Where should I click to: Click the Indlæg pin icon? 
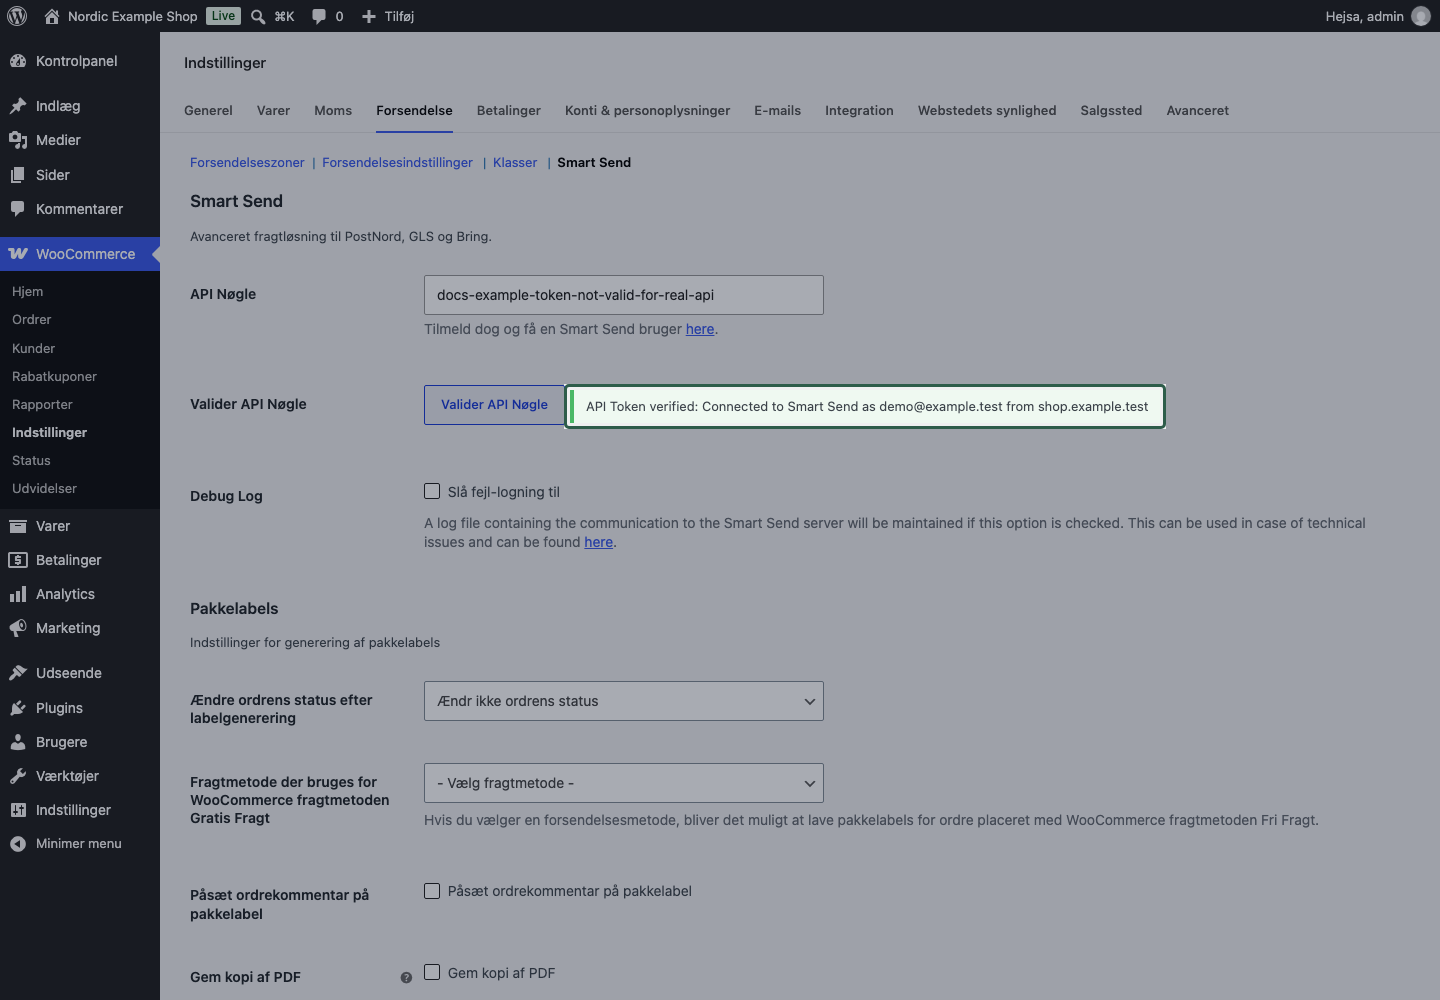(18, 106)
